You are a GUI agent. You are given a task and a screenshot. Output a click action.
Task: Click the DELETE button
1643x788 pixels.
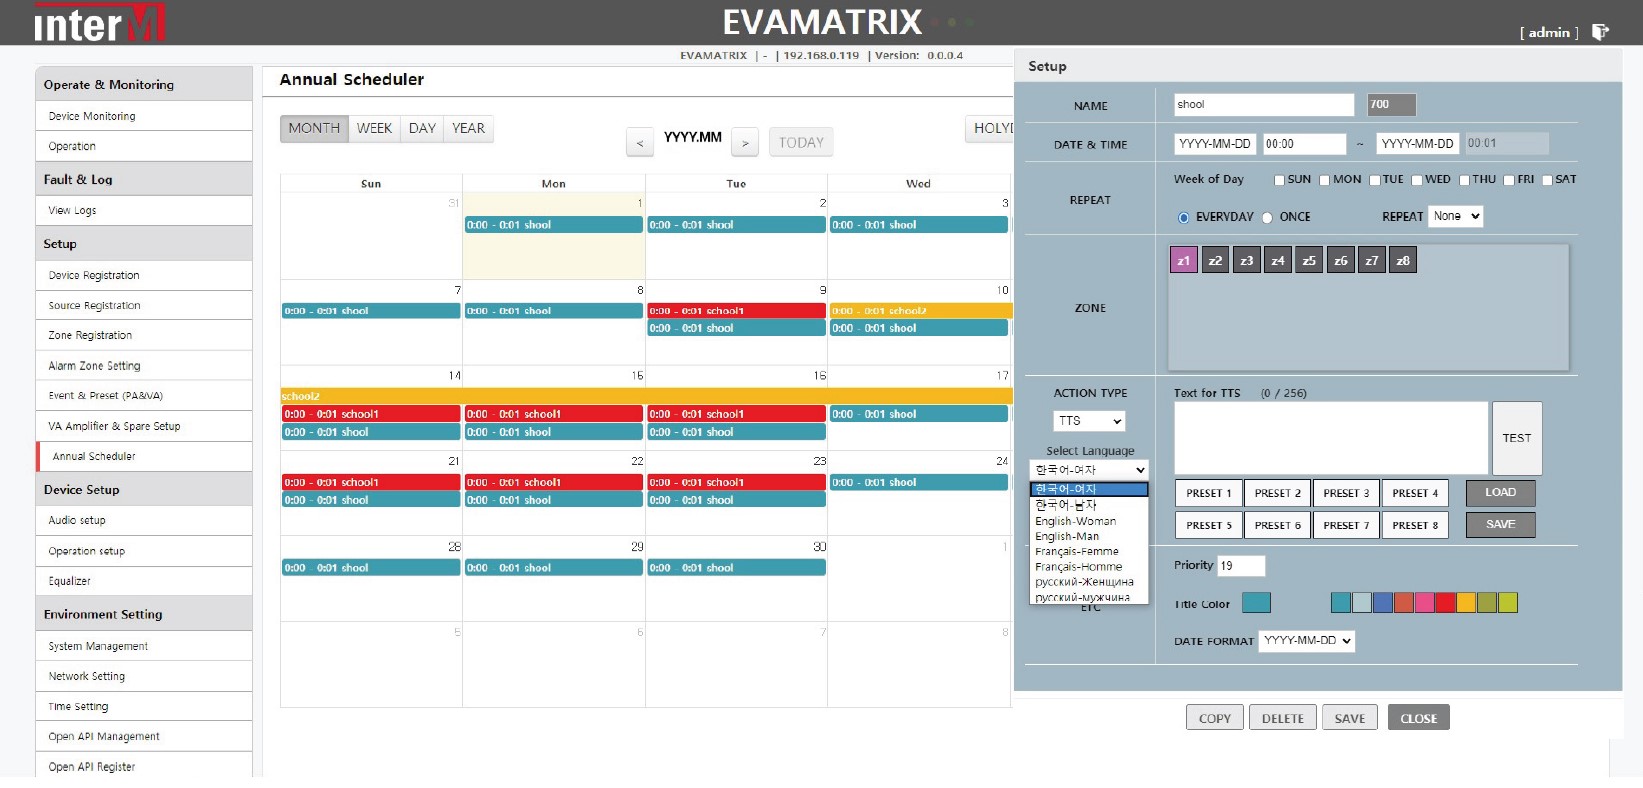click(x=1283, y=718)
